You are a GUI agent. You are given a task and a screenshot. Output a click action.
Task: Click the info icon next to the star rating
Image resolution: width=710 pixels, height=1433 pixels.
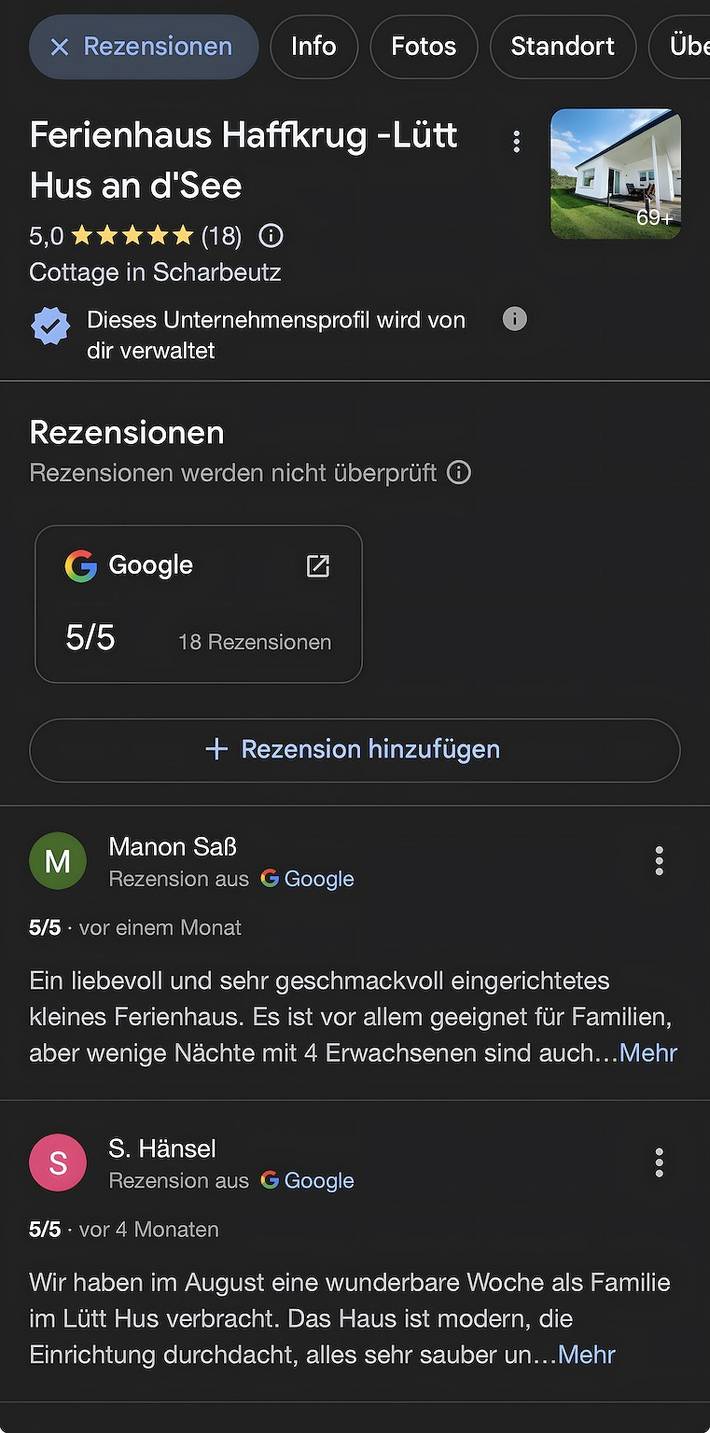[x=270, y=236]
